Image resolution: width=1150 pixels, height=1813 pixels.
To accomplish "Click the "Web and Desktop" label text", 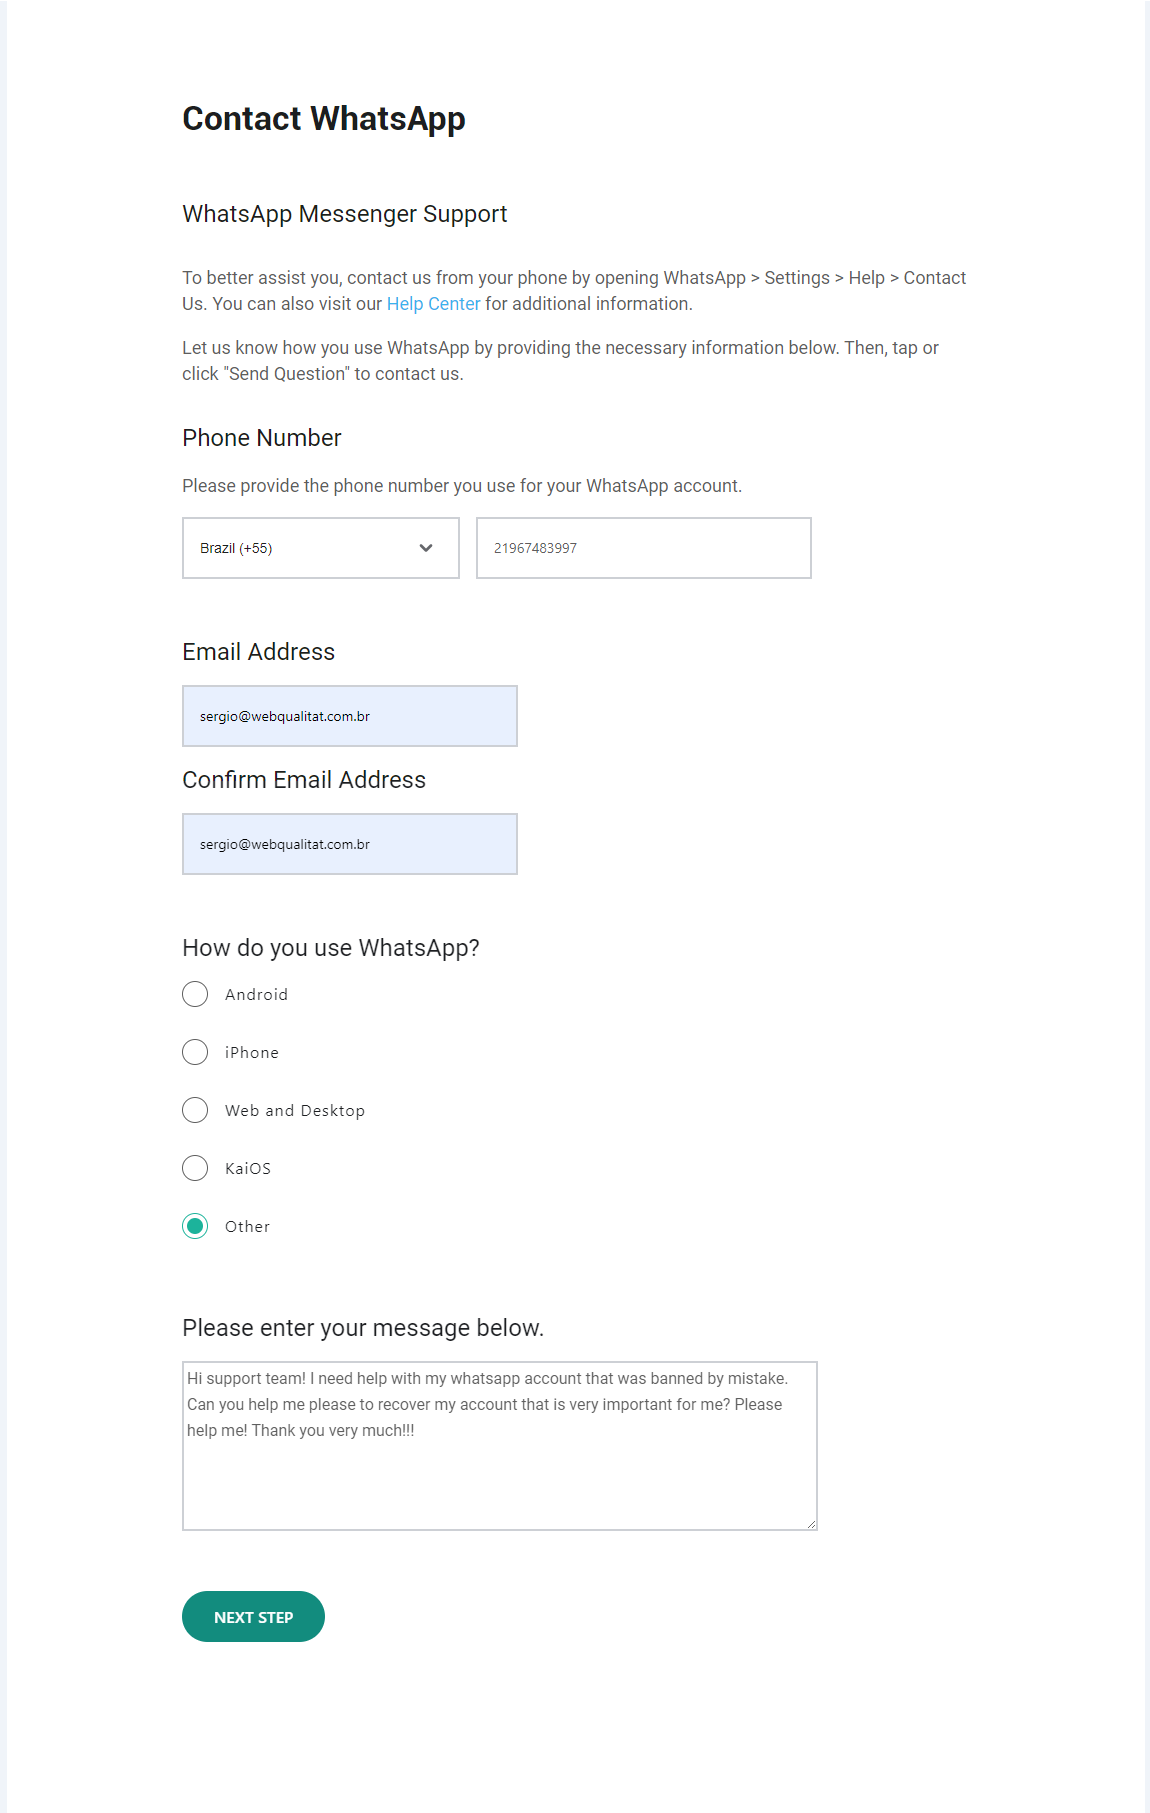I will [x=295, y=1110].
